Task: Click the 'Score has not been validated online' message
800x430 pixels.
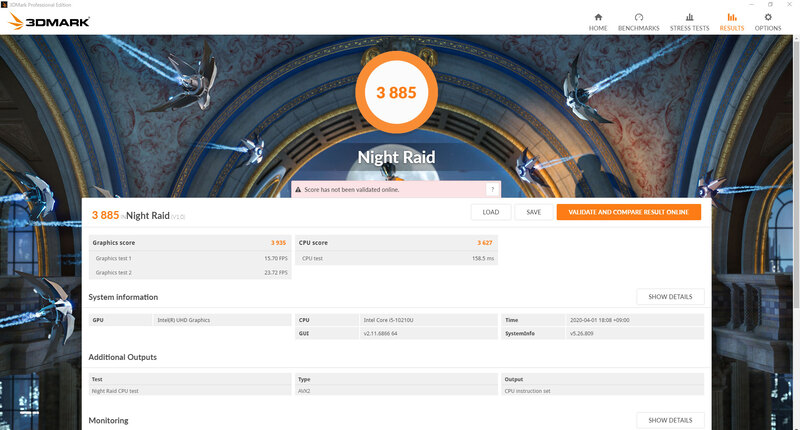Action: coord(352,190)
